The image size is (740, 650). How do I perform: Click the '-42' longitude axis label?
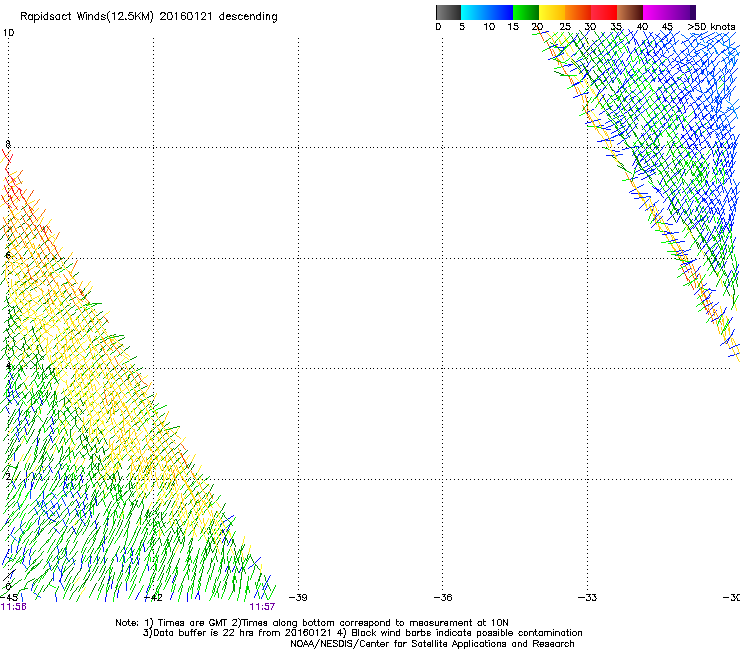(x=153, y=598)
